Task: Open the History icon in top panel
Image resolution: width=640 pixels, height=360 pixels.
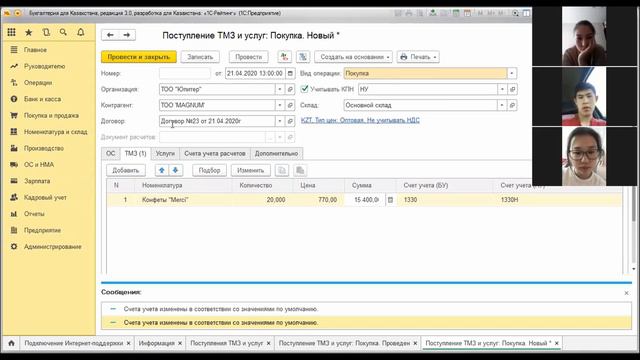Action: [x=46, y=32]
